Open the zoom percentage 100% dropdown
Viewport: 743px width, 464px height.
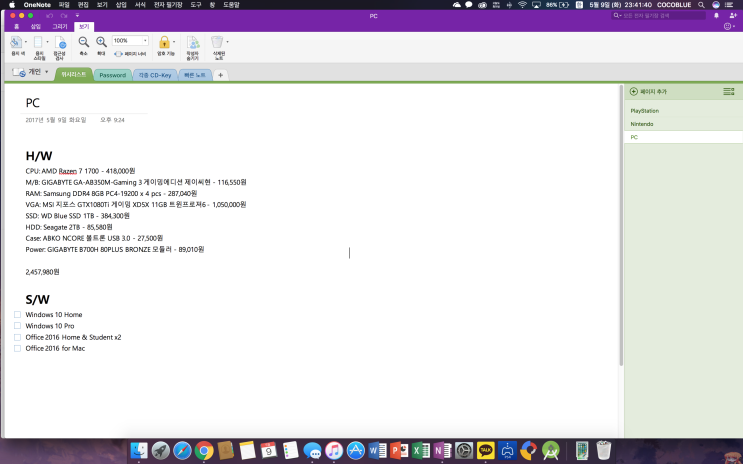(145, 41)
